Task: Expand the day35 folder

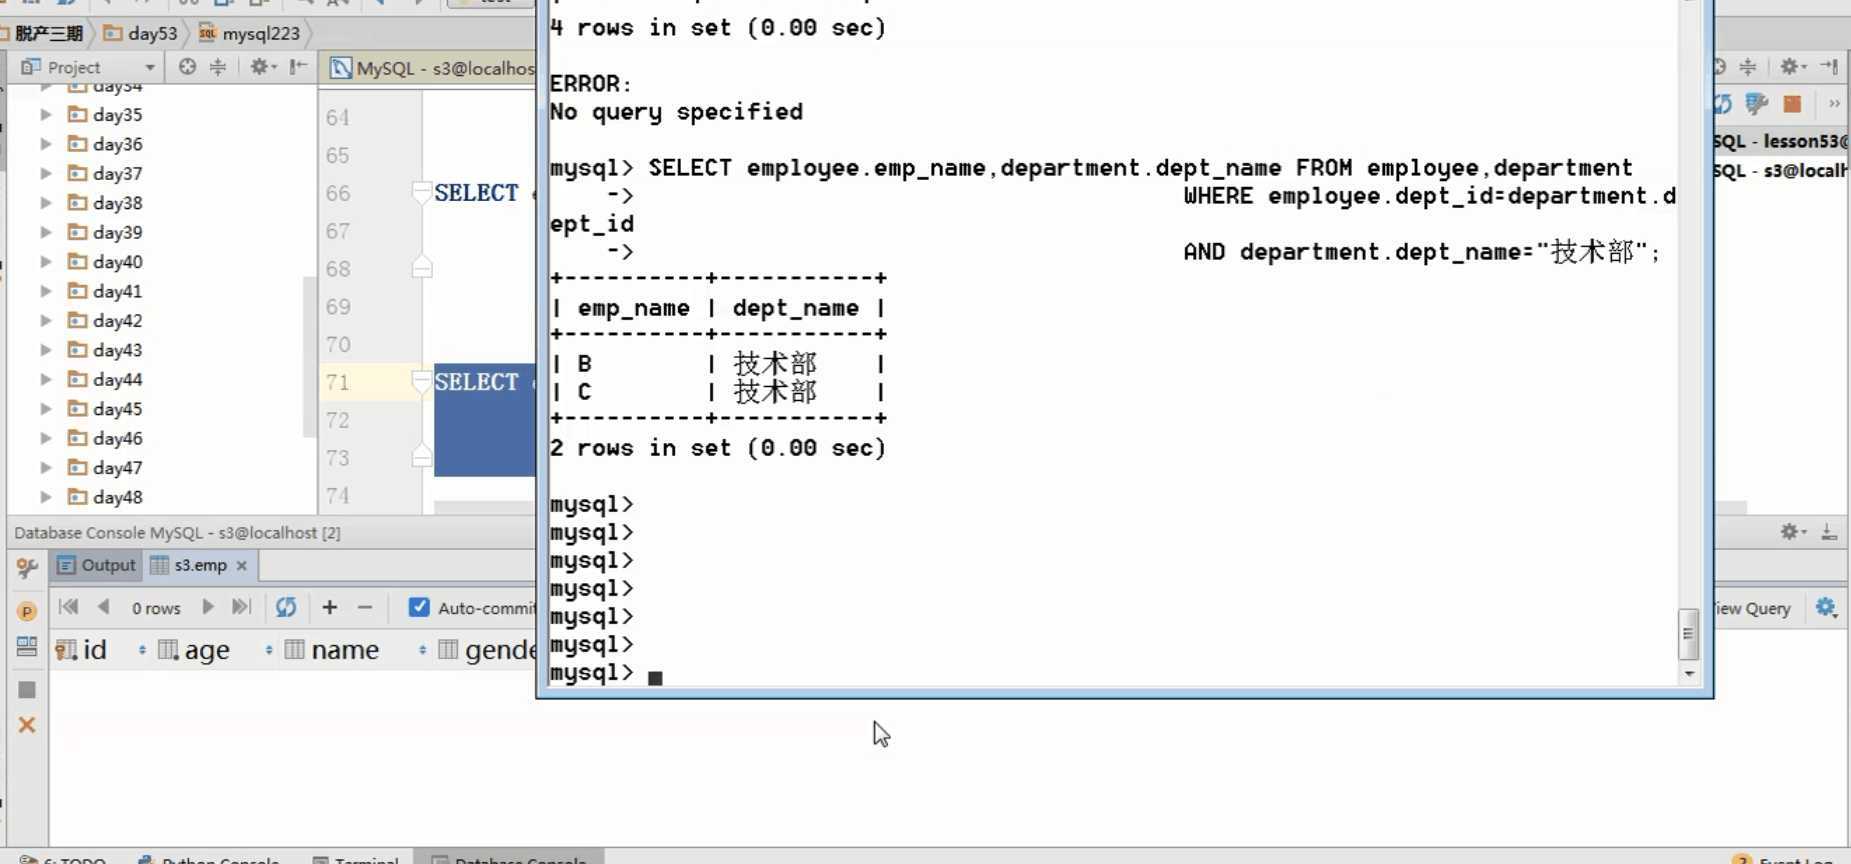Action: [x=46, y=115]
